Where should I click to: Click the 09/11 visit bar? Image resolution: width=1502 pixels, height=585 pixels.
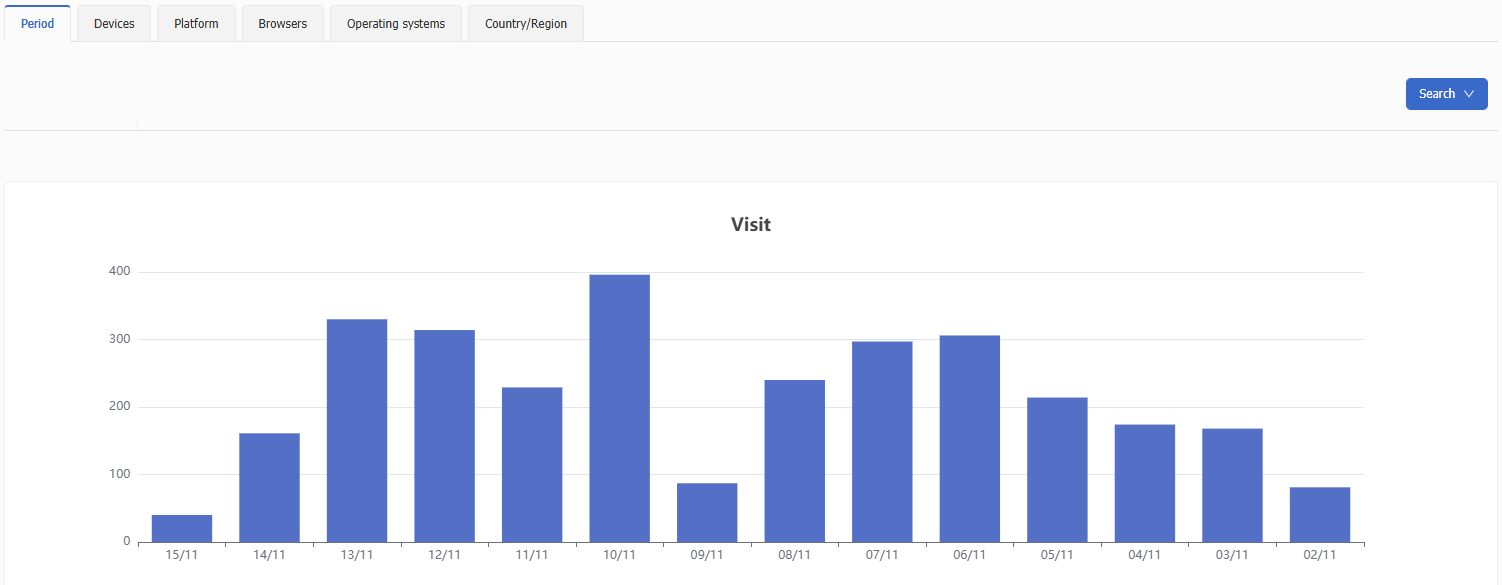pos(707,512)
